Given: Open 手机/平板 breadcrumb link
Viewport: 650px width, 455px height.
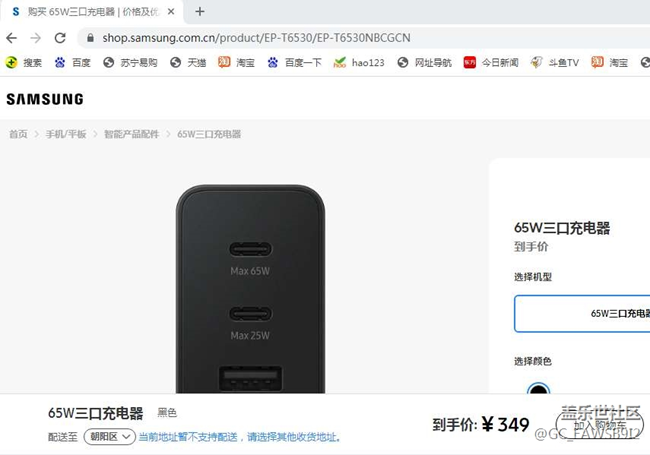Looking at the screenshot, I should [x=66, y=134].
